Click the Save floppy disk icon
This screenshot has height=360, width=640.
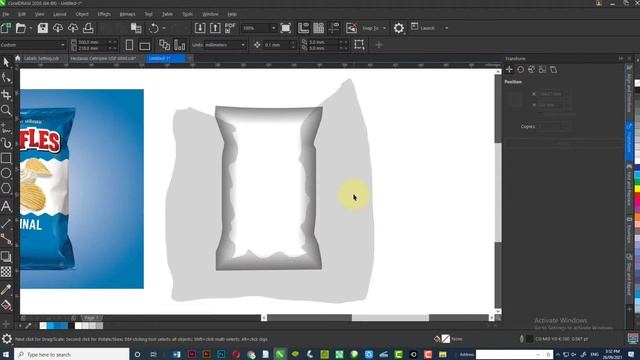(43, 28)
